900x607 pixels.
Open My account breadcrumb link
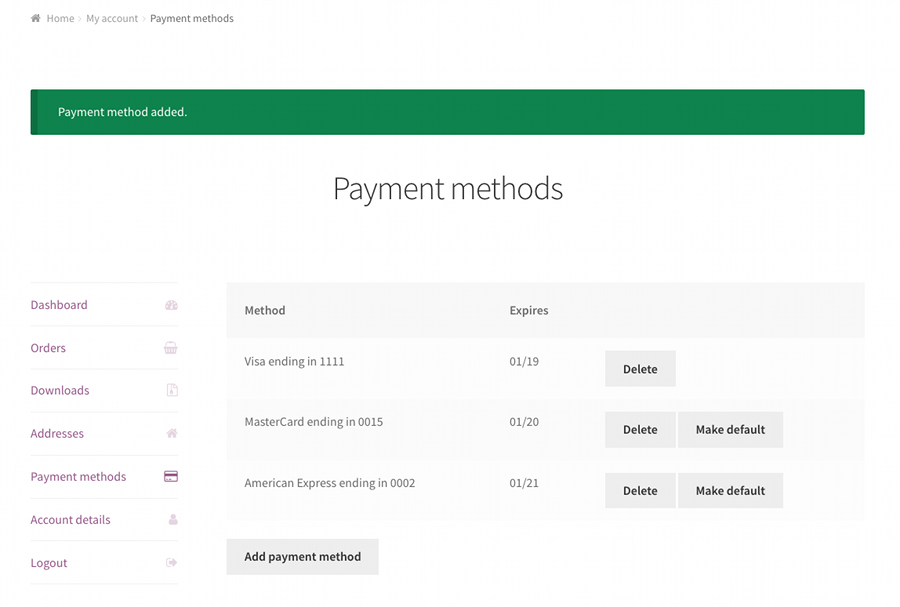pos(112,18)
